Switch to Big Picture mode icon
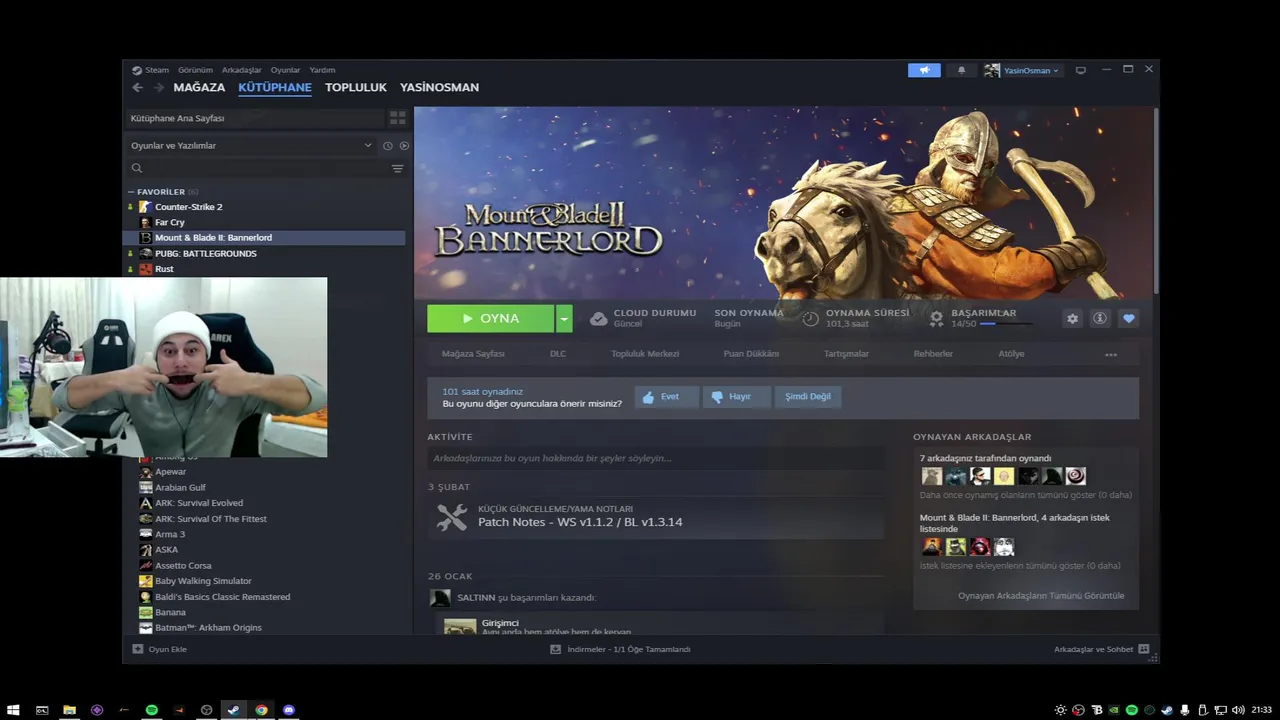This screenshot has width=1280, height=720. (1080, 70)
